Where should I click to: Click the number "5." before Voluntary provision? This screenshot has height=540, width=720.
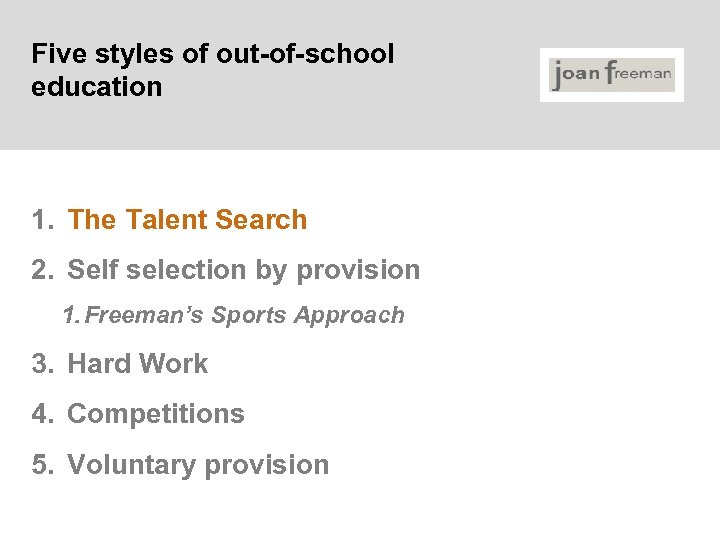point(42,465)
